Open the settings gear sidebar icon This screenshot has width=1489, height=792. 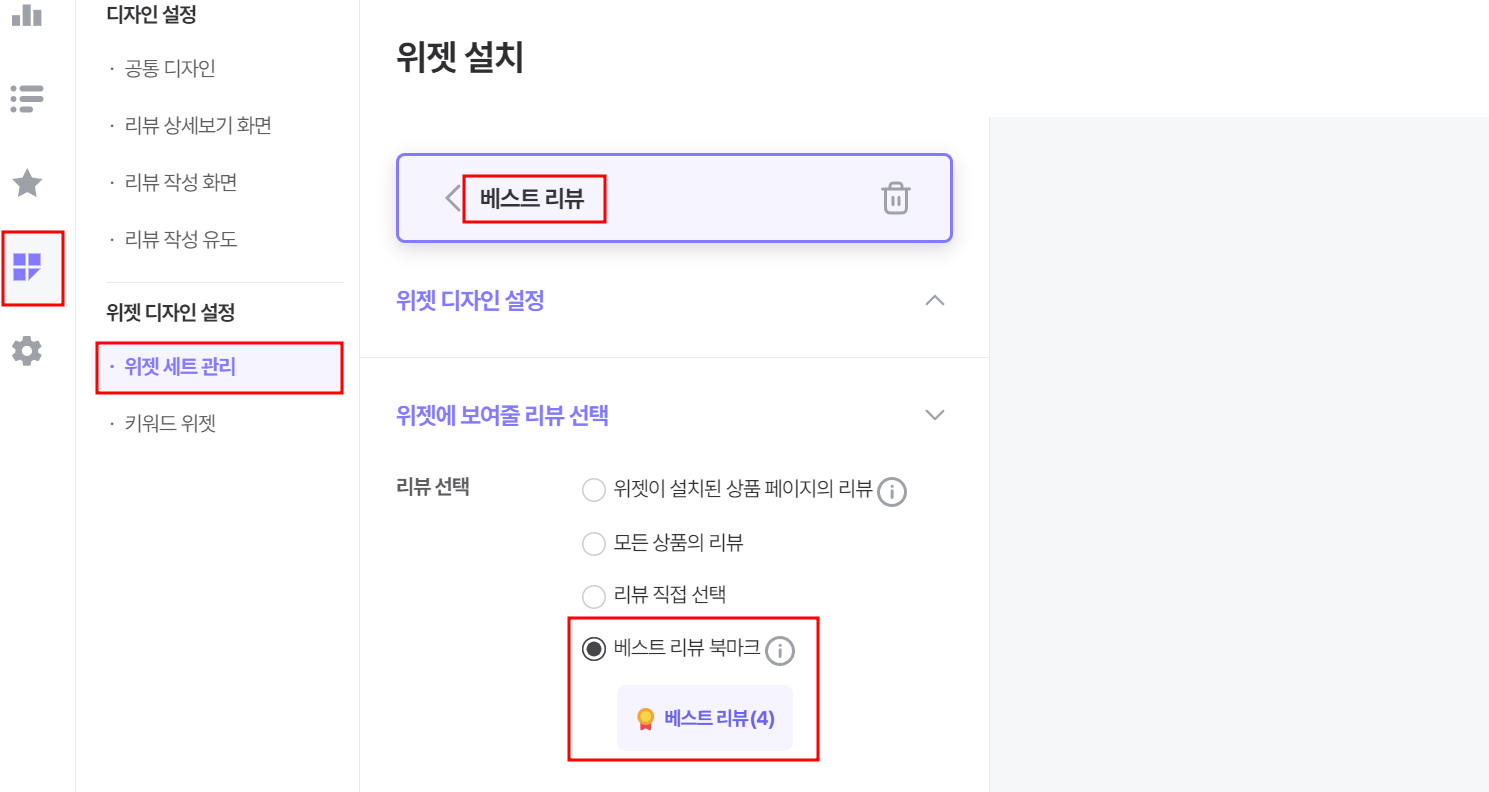click(x=27, y=351)
